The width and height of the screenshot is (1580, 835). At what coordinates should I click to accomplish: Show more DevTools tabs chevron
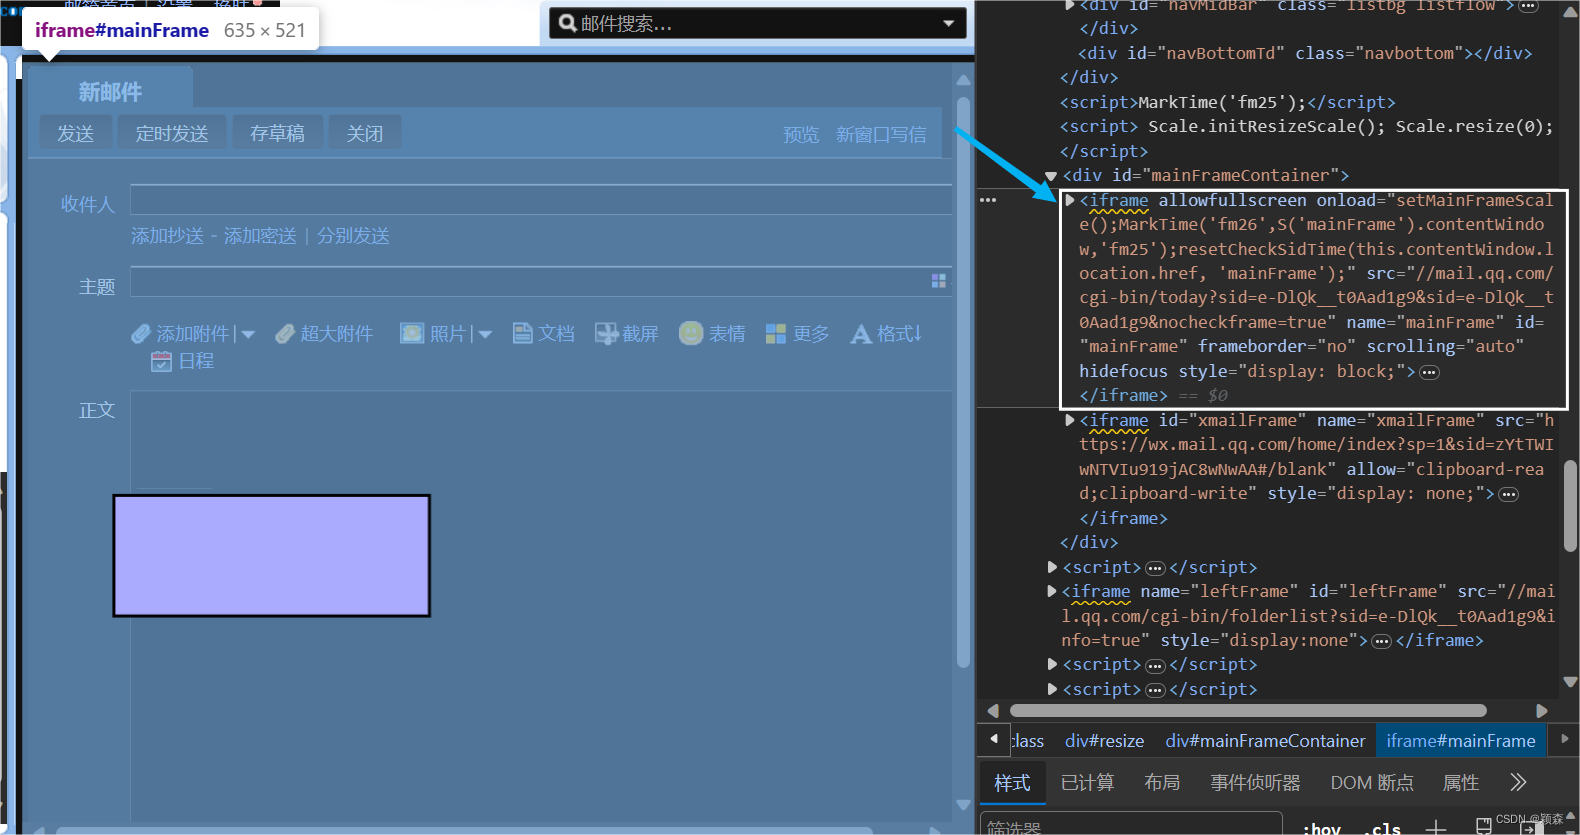[1518, 782]
